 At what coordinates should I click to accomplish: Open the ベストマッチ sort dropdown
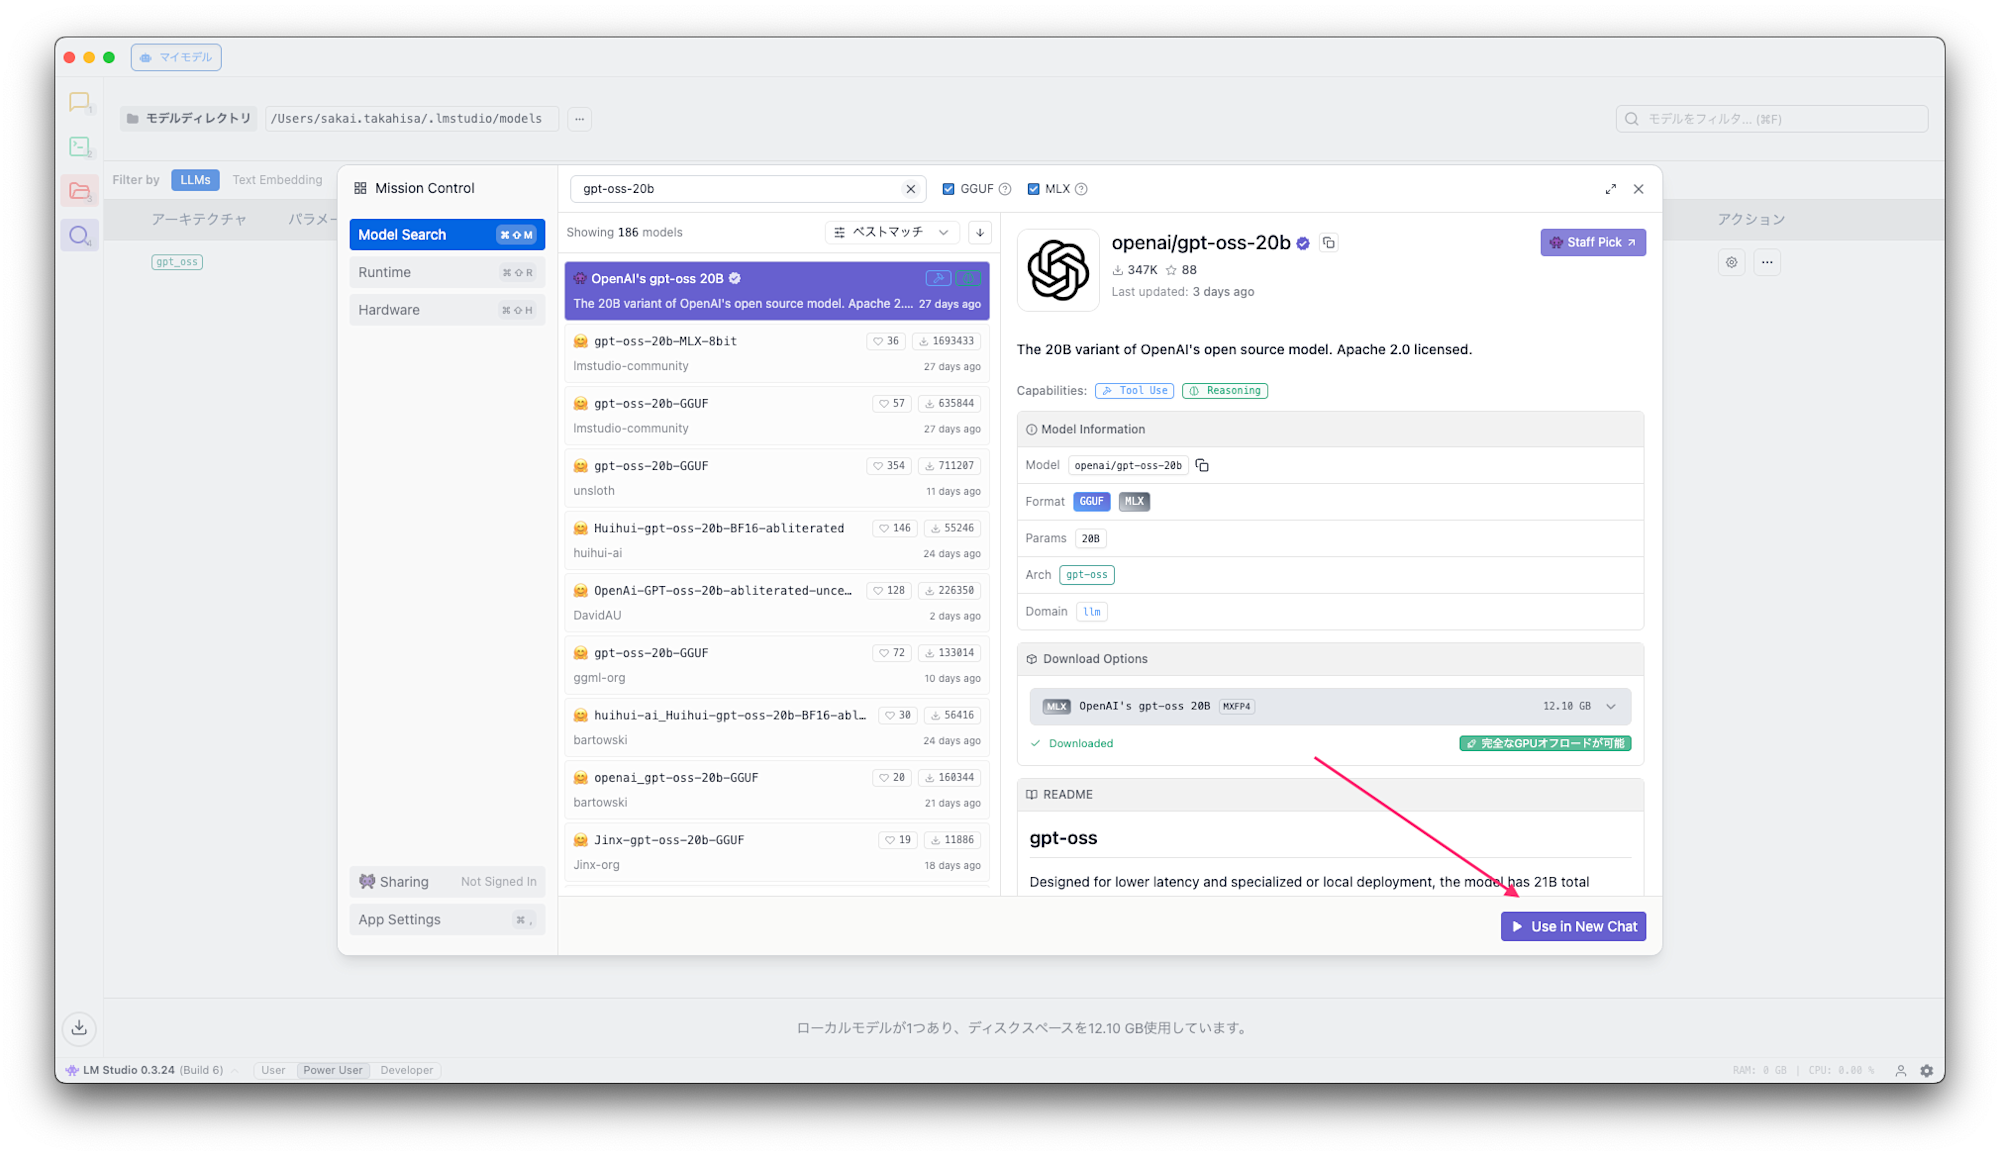click(891, 232)
